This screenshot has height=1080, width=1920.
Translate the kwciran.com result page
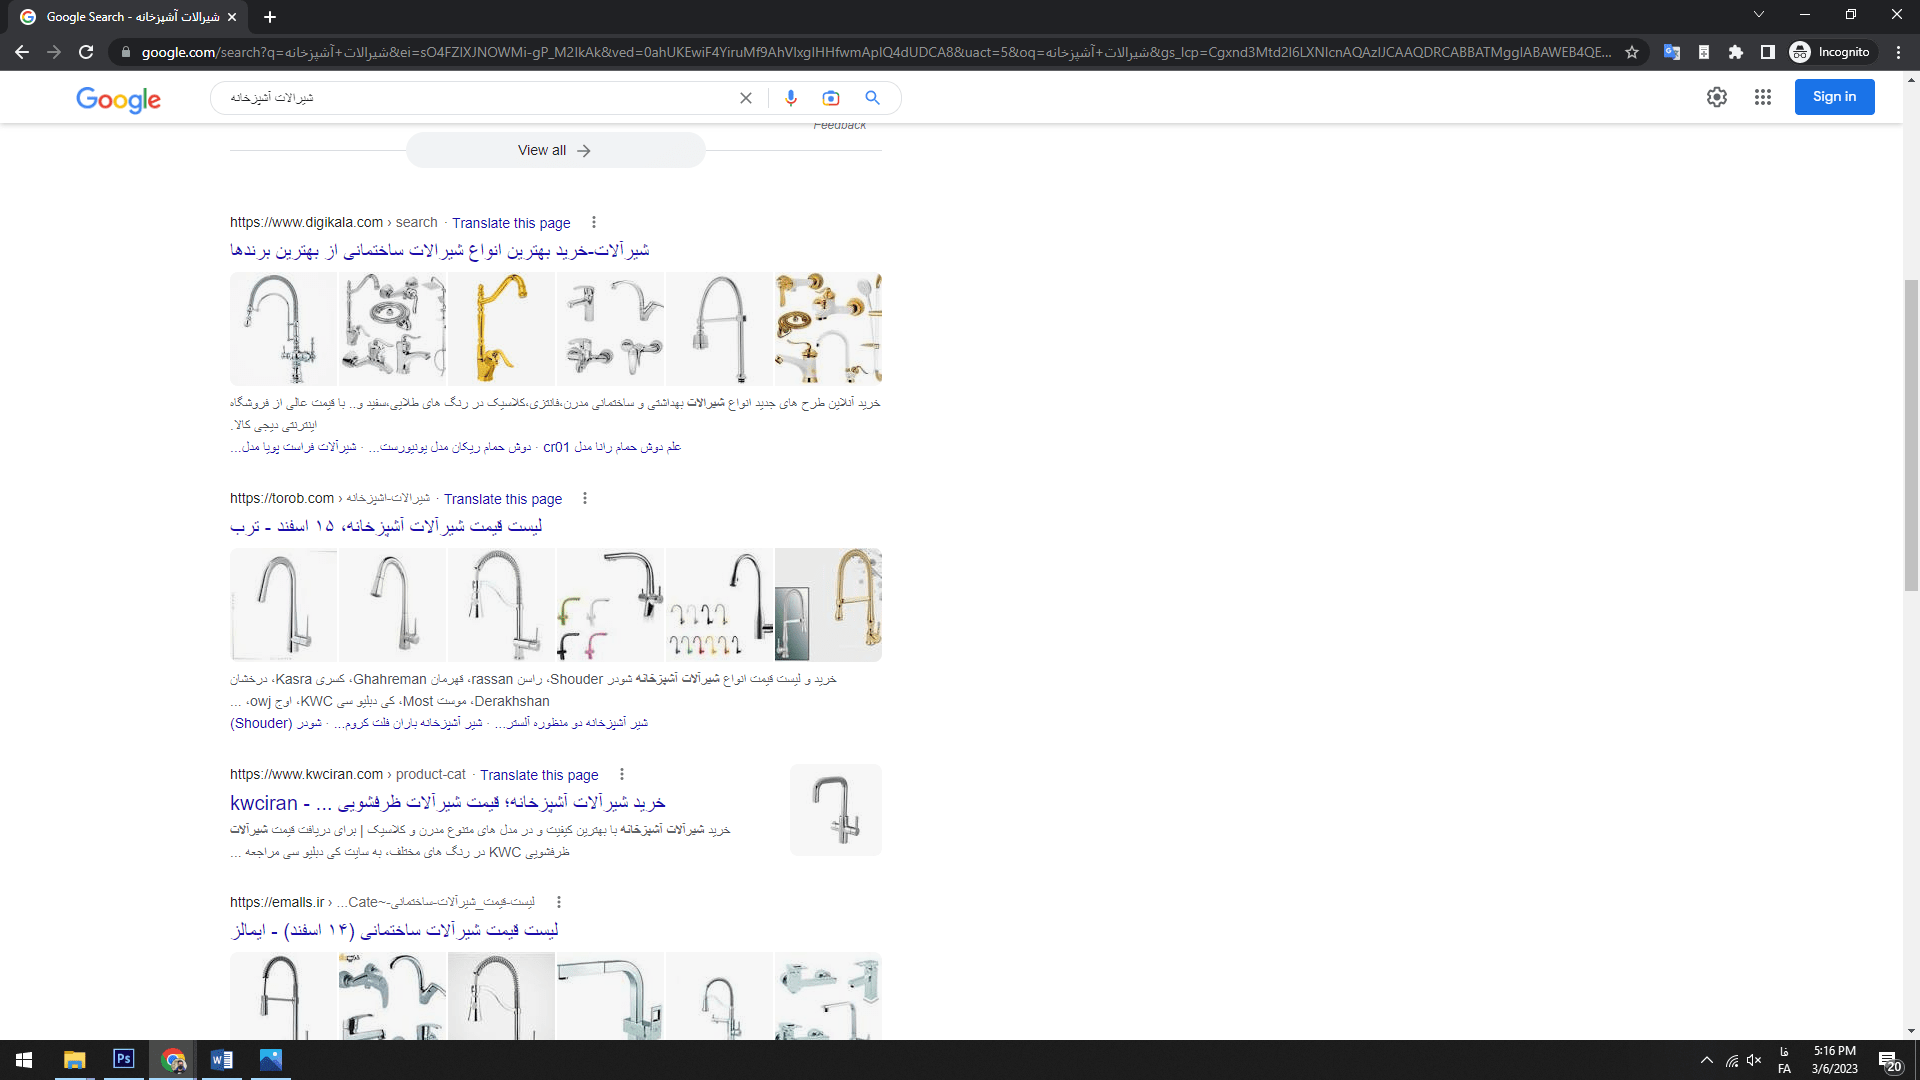539,775
